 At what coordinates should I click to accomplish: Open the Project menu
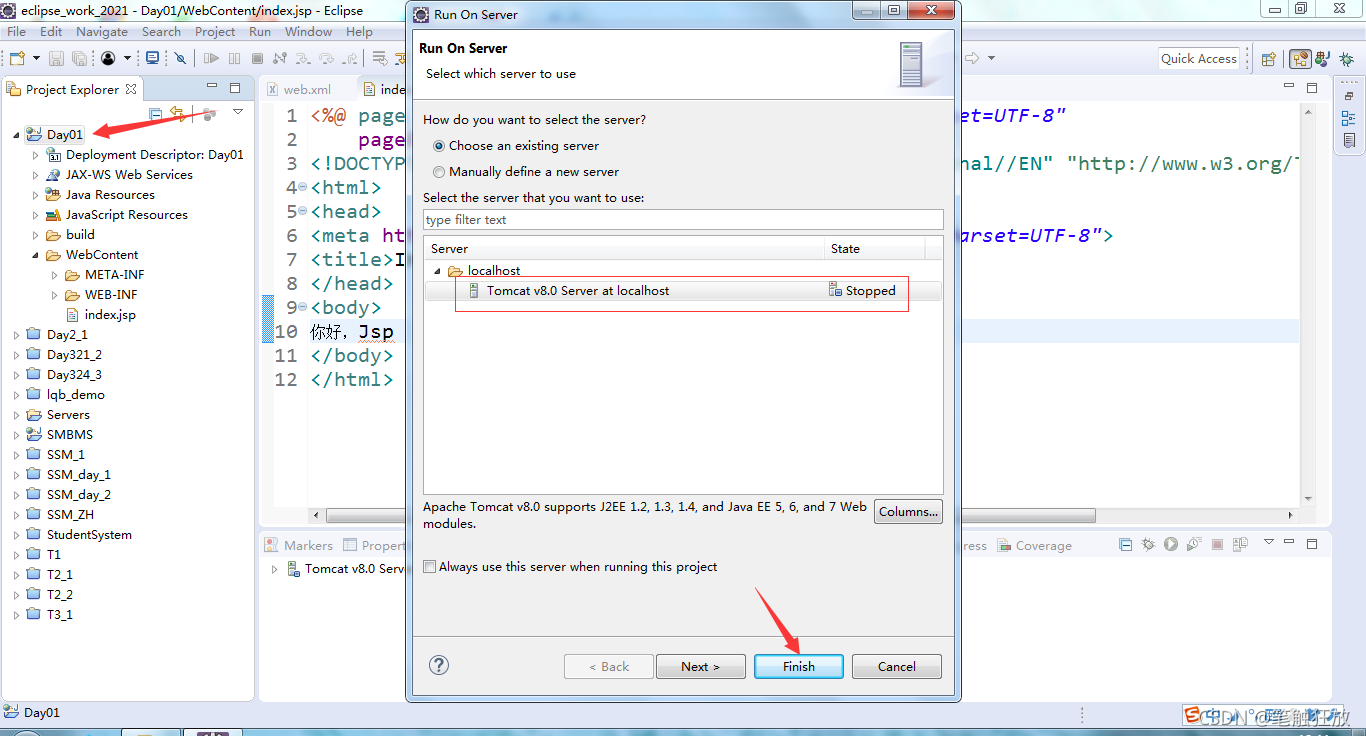(x=215, y=32)
